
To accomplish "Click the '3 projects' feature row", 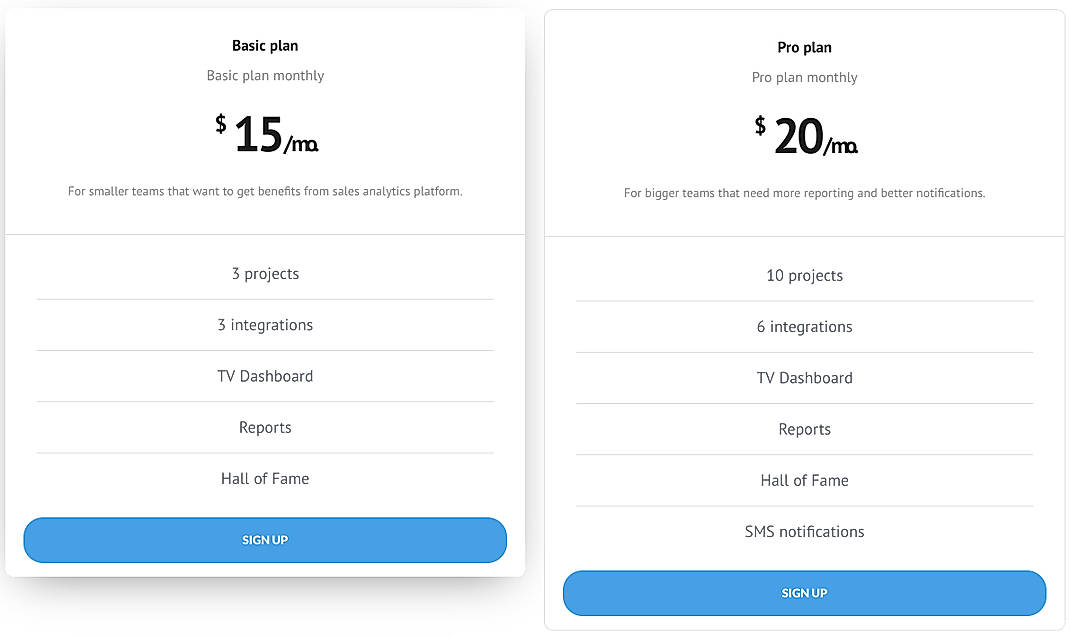I will point(265,273).
